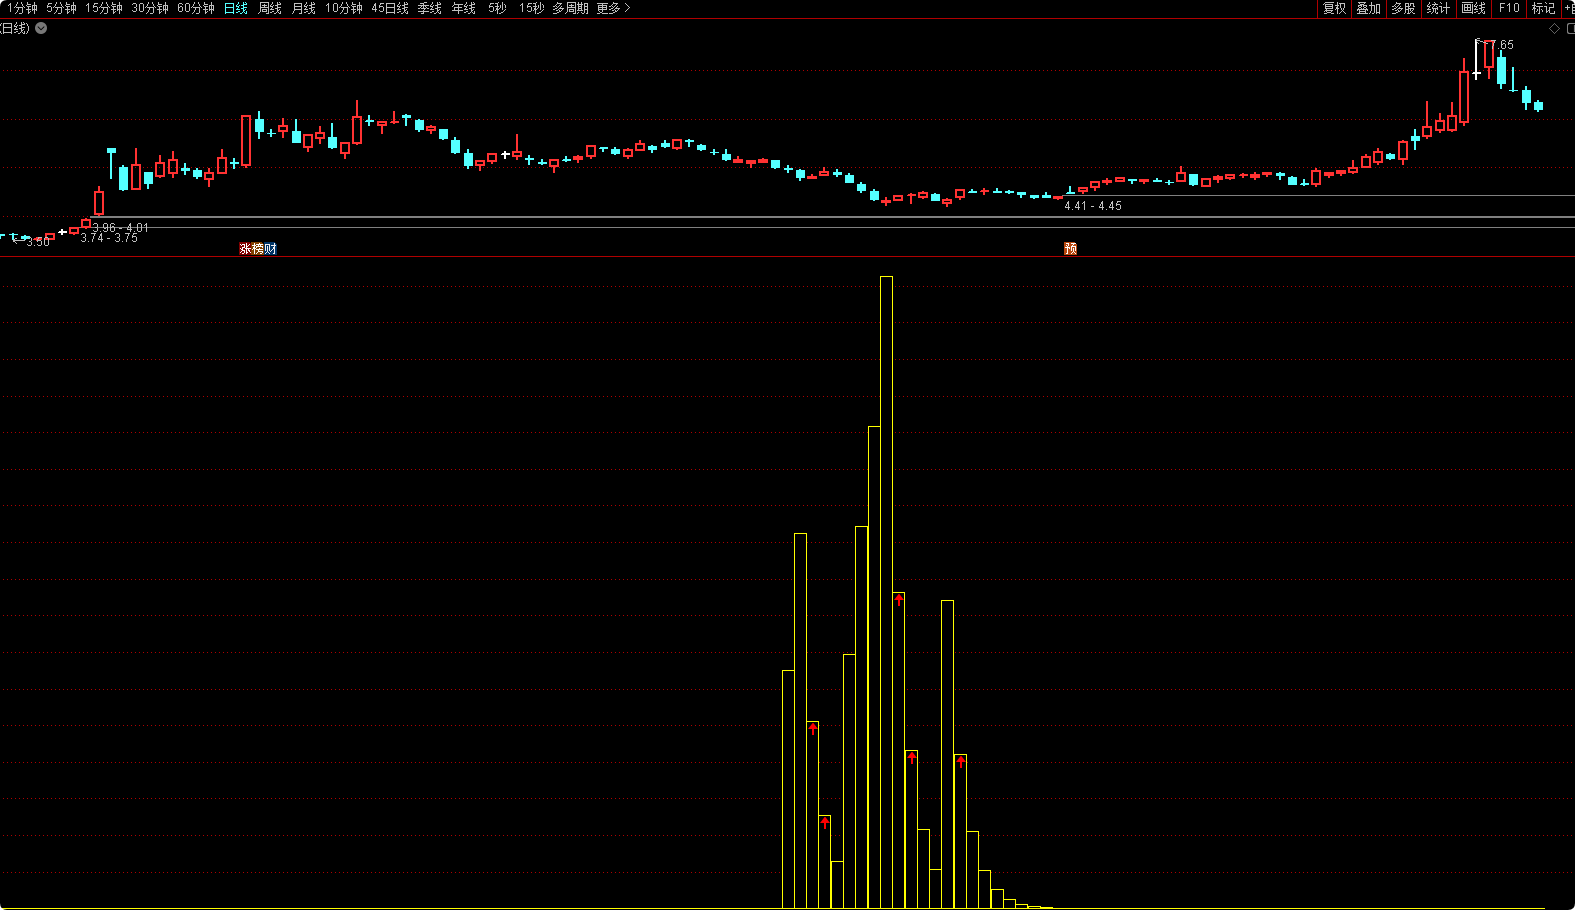This screenshot has height=910, width=1575.
Task: Switch to the 60分钟 period tab
Action: coord(195,8)
